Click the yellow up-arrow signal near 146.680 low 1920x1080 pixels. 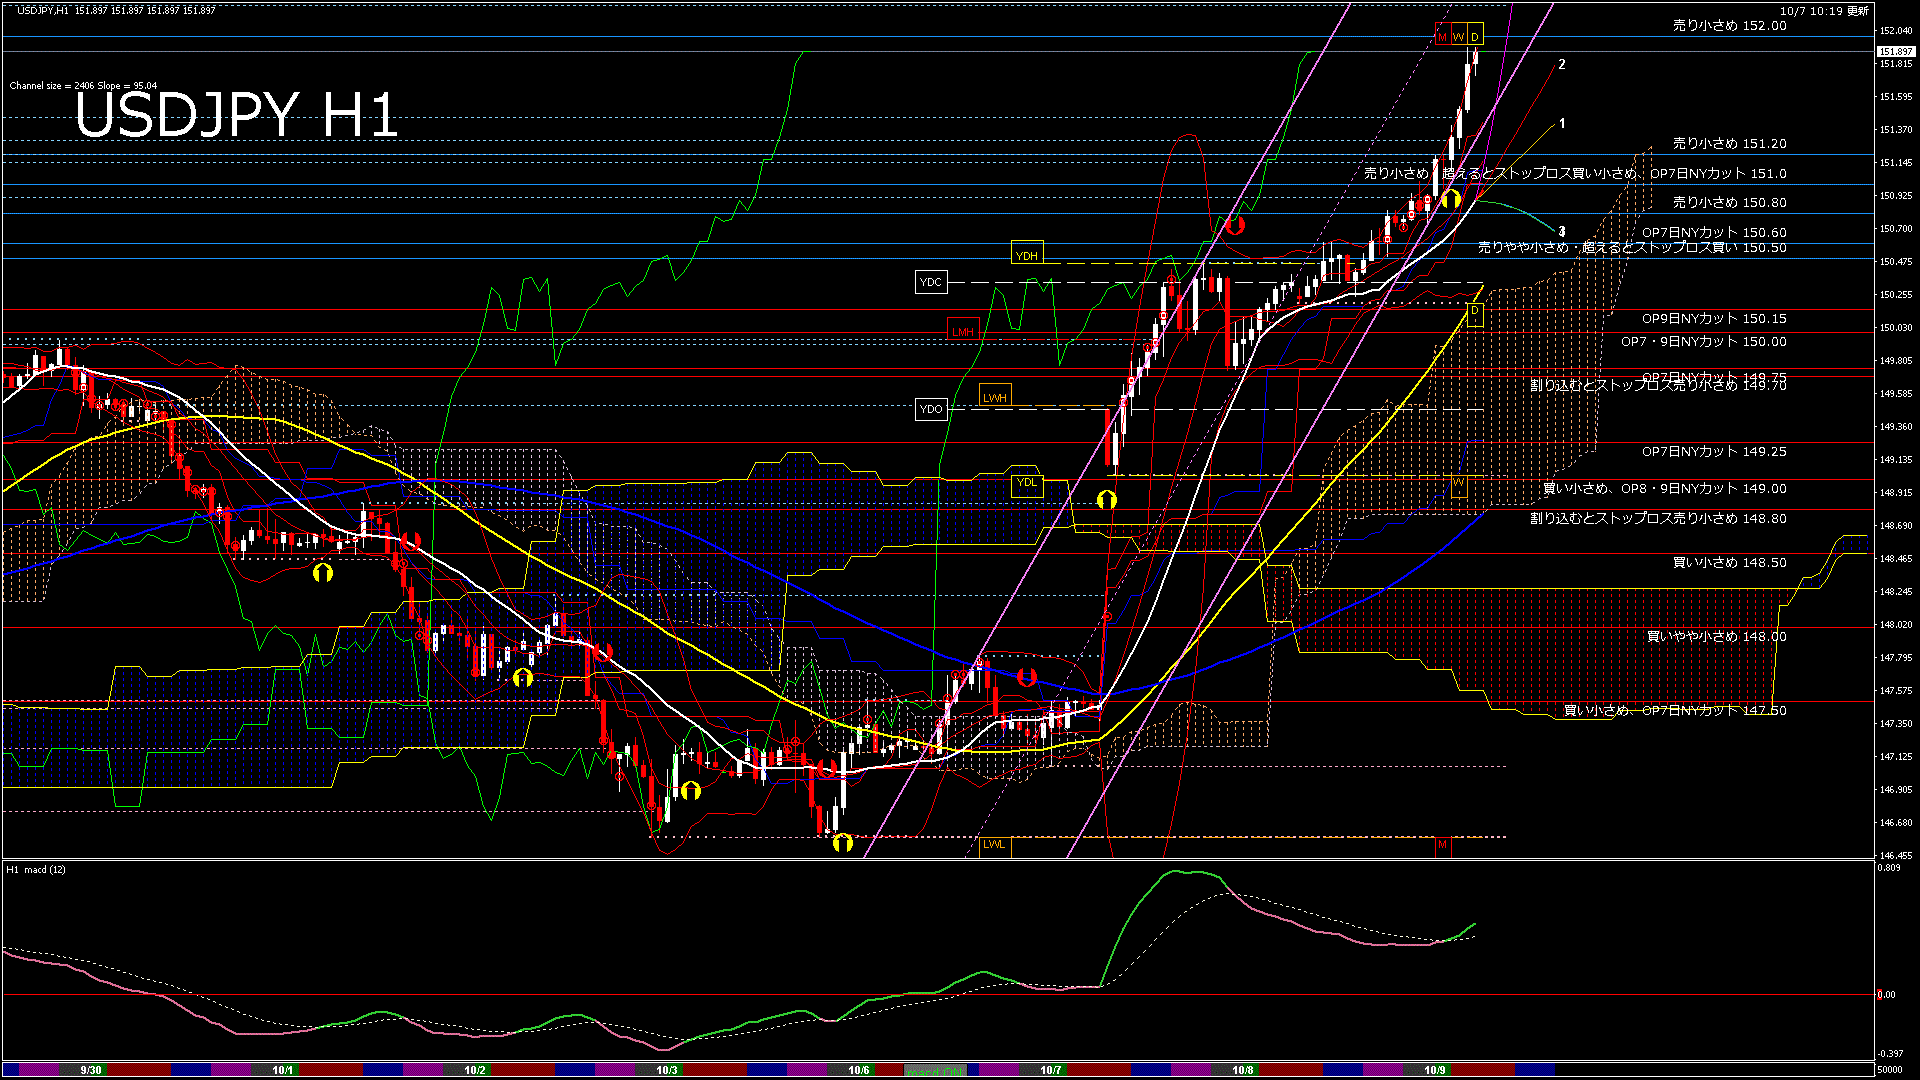[842, 843]
